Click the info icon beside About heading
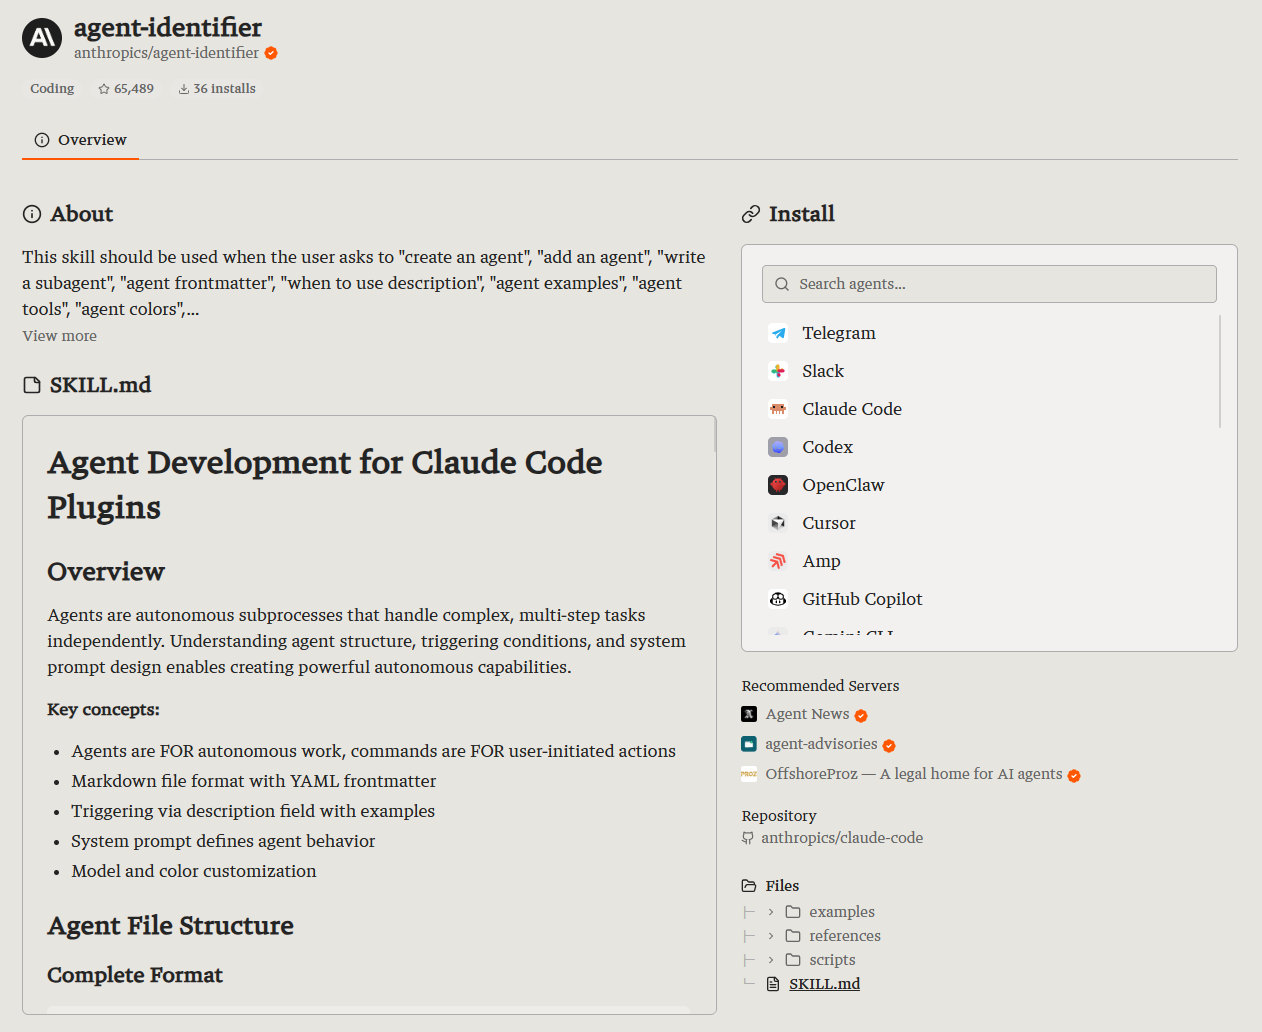This screenshot has height=1032, width=1262. coord(32,214)
